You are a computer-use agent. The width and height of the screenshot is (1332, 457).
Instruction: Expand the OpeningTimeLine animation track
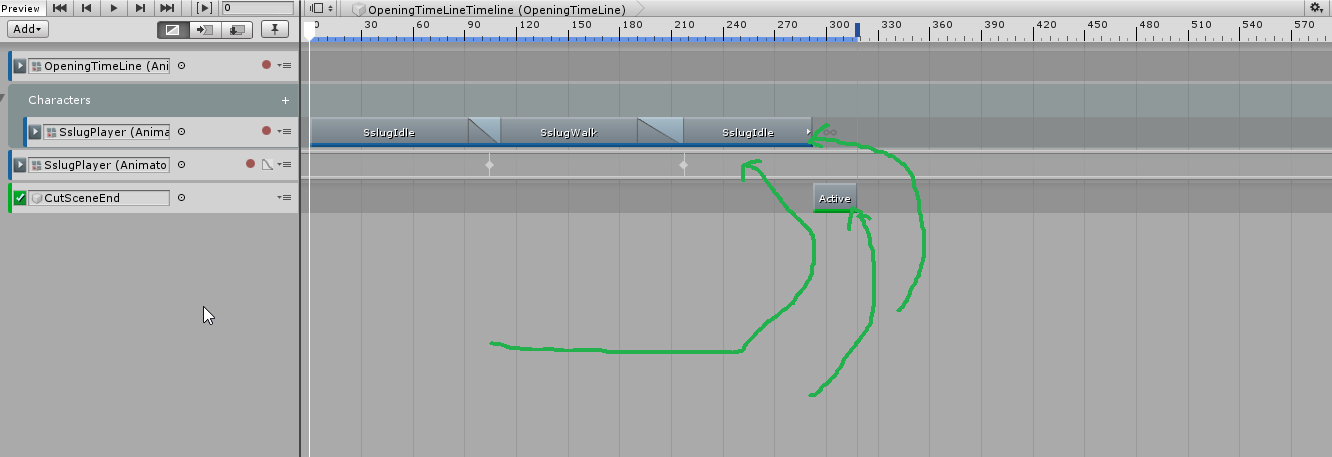tap(19, 66)
